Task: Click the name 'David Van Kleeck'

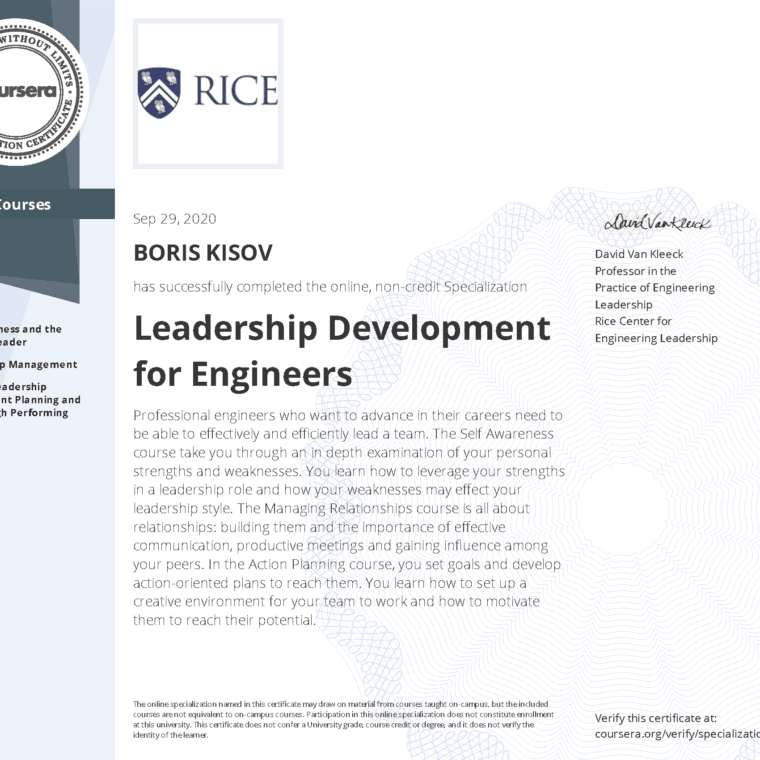Action: coord(639,254)
